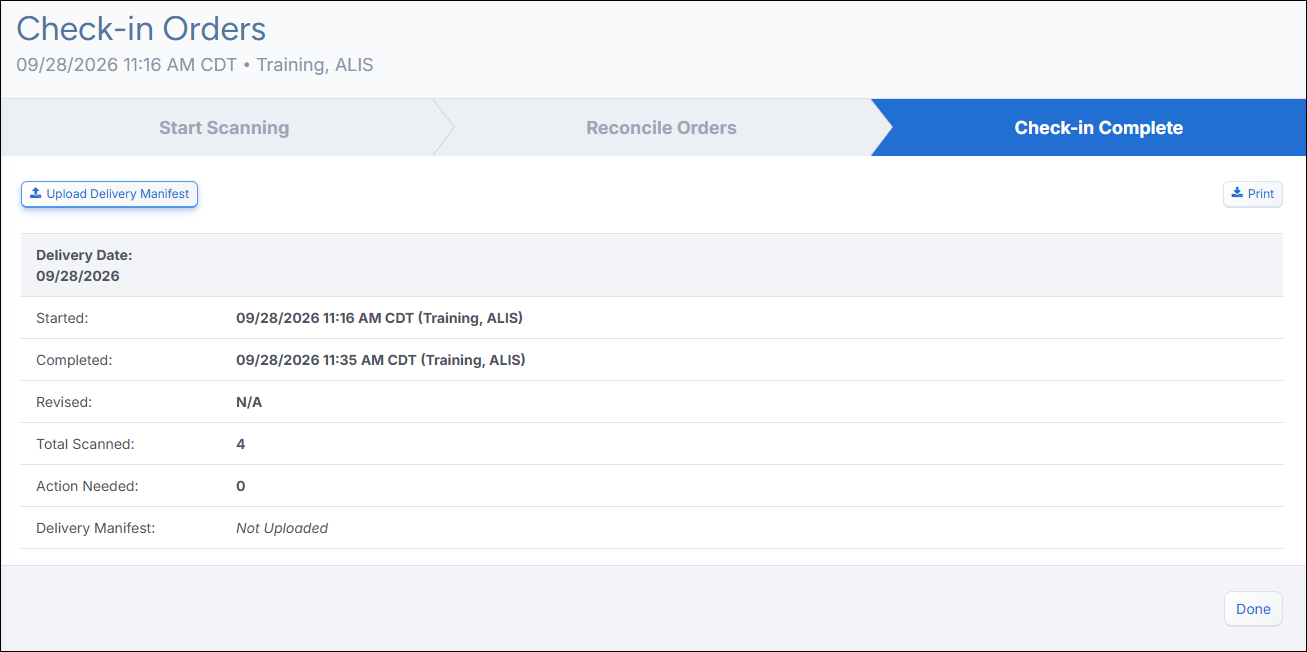Click the Upload Delivery Manifest button

(x=110, y=194)
